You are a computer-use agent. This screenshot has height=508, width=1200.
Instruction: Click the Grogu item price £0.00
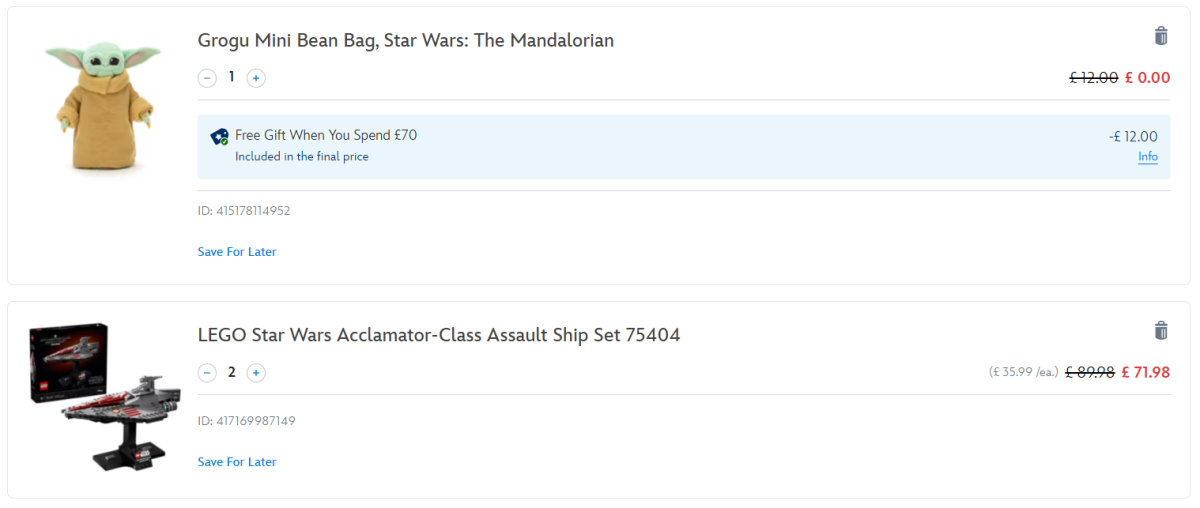coord(1147,78)
